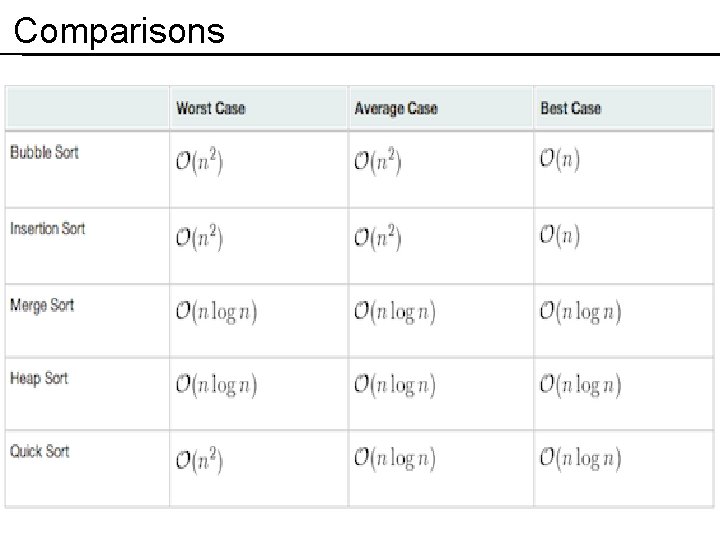Click Heap Sort's best case complexity cell
720x540 pixels.
click(x=581, y=385)
